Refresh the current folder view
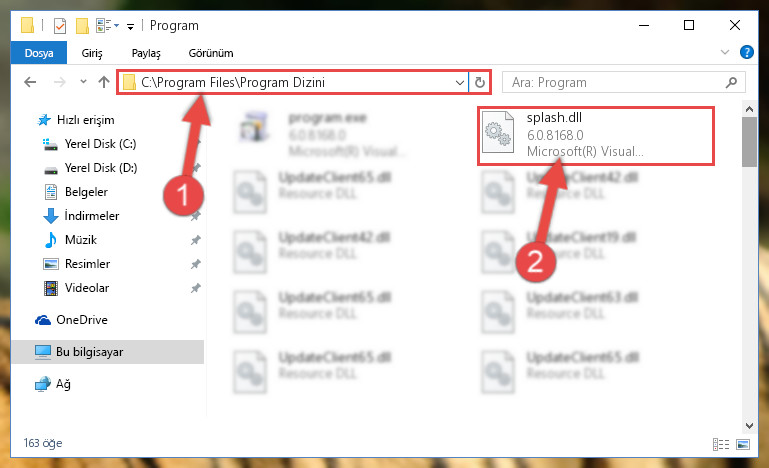Screen dimensions: 769x468 click(x=480, y=82)
